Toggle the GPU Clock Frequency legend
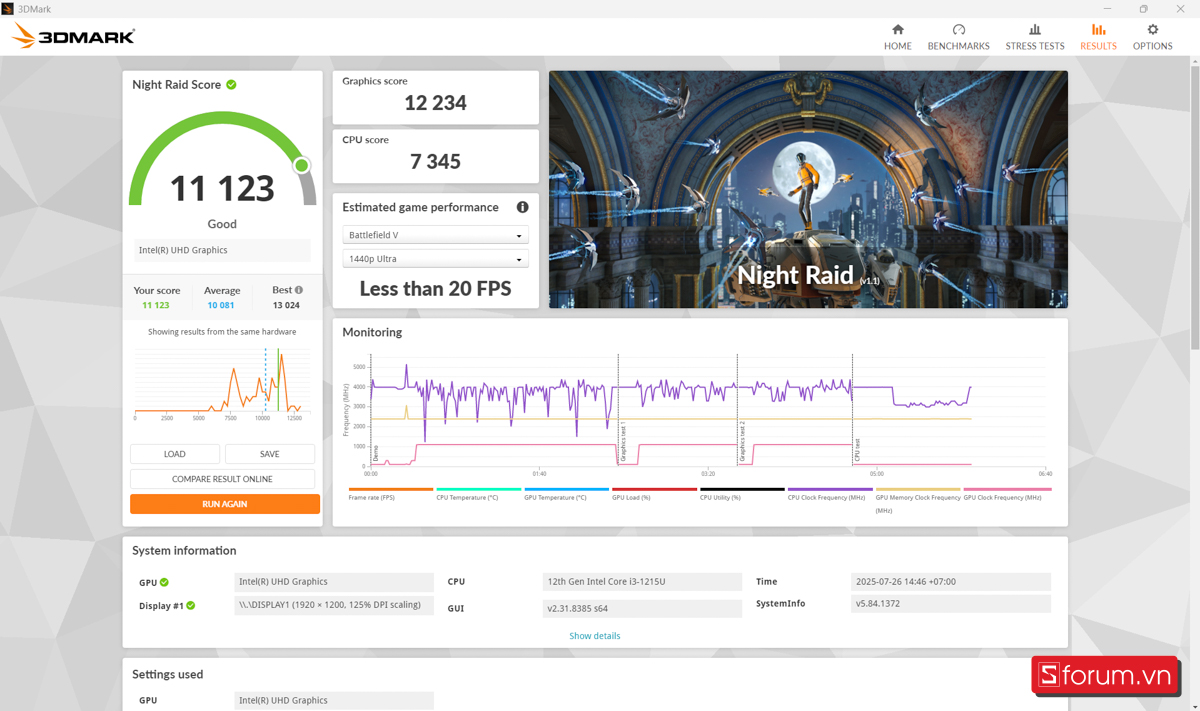This screenshot has height=711, width=1200. click(x=1007, y=494)
